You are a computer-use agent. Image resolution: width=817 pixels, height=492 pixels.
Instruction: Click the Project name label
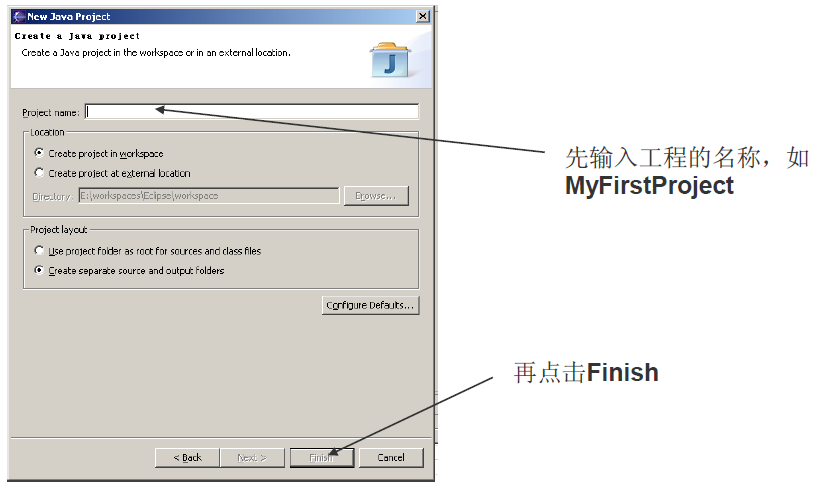(x=51, y=113)
